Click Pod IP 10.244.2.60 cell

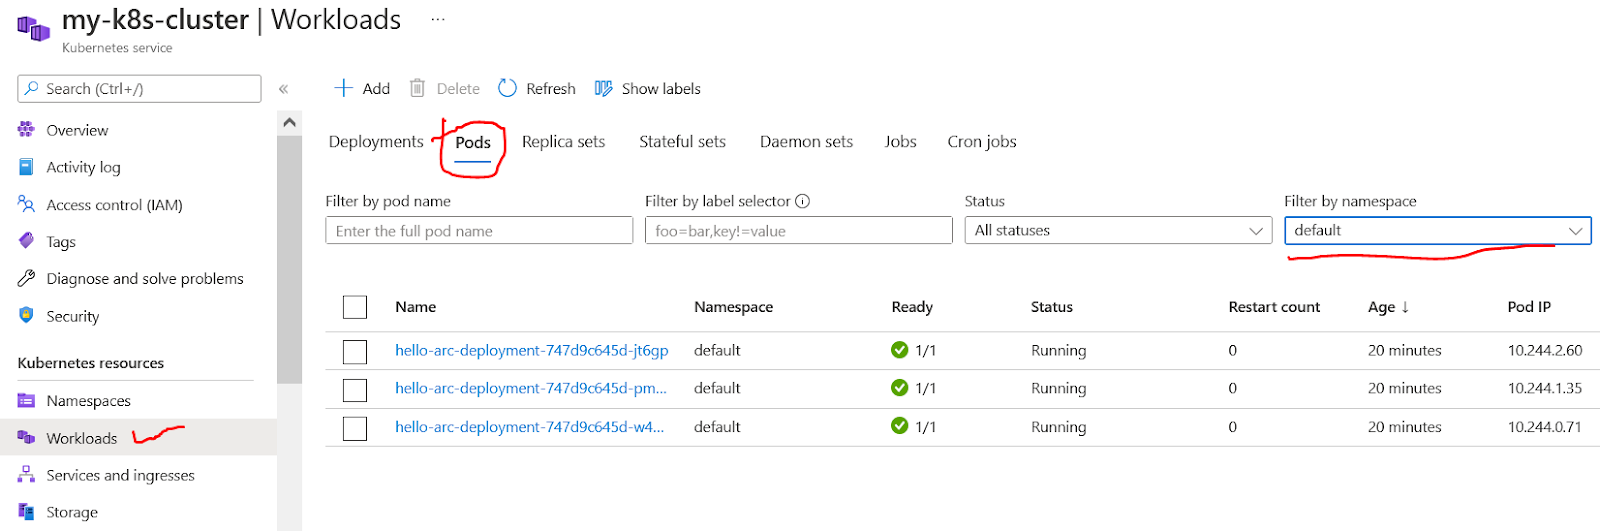pyautogui.click(x=1545, y=350)
